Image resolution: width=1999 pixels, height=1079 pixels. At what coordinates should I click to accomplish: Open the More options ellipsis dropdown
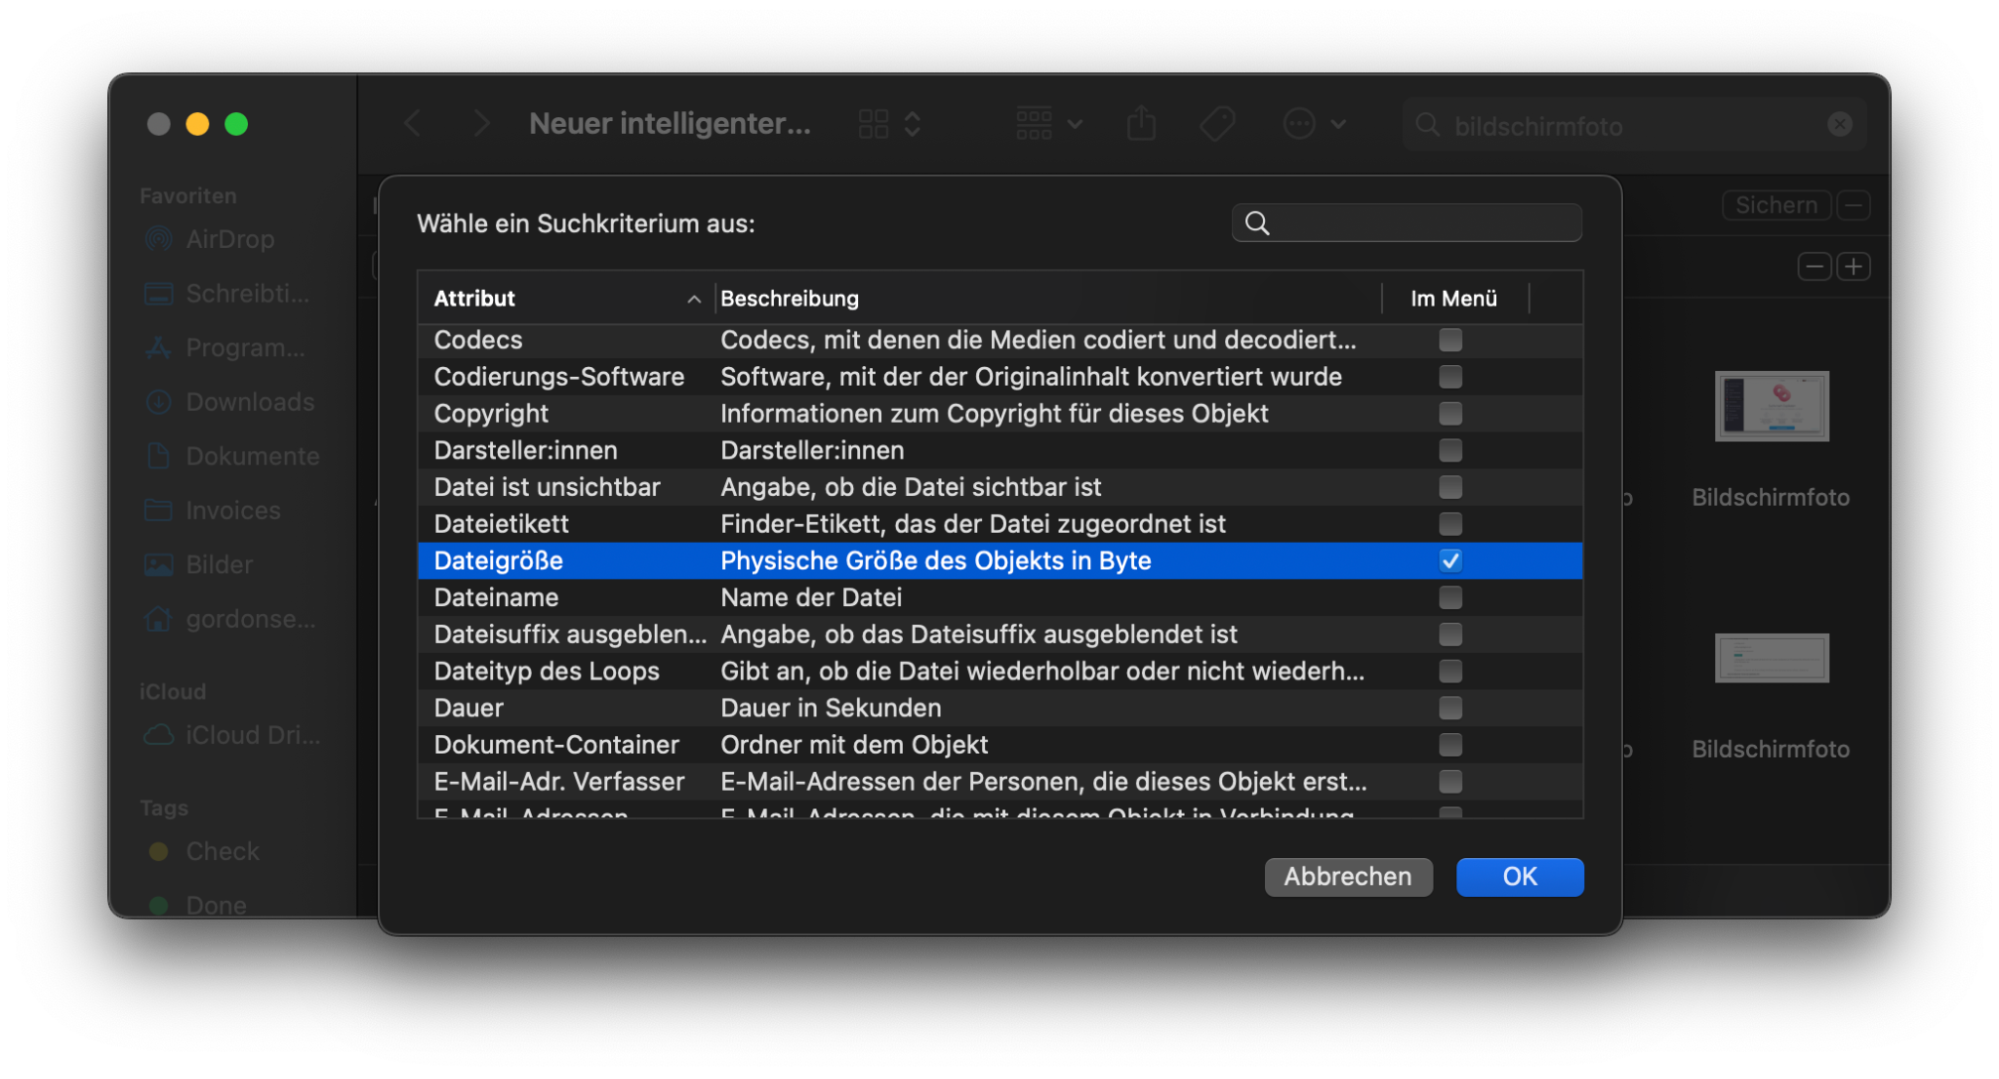[x=1298, y=123]
